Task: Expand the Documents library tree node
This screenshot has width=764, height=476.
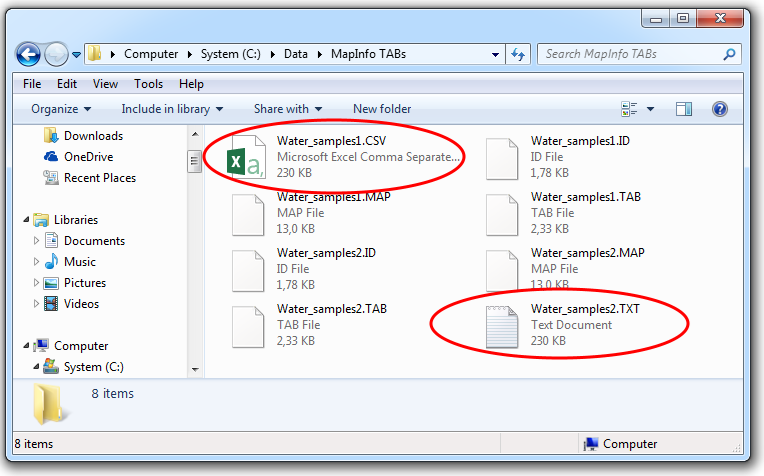Action: click(x=36, y=241)
